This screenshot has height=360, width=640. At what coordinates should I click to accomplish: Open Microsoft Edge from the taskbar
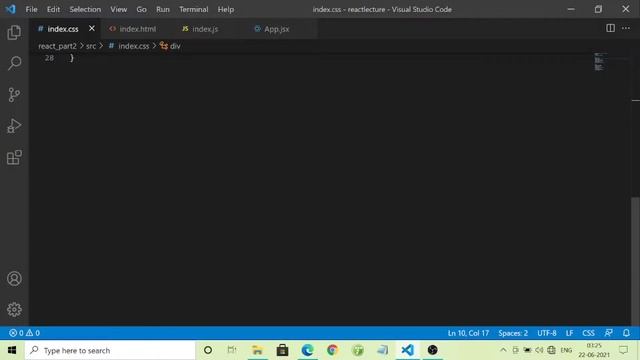pyautogui.click(x=307, y=350)
